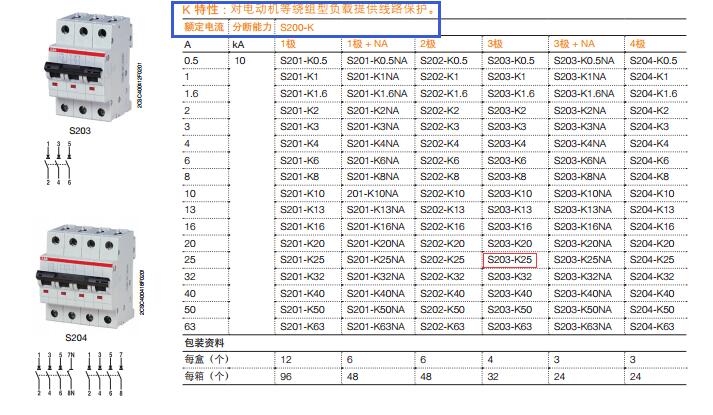Click the S204 four-pole breaker product photo
This screenshot has height=415, width=713.
tap(85, 277)
